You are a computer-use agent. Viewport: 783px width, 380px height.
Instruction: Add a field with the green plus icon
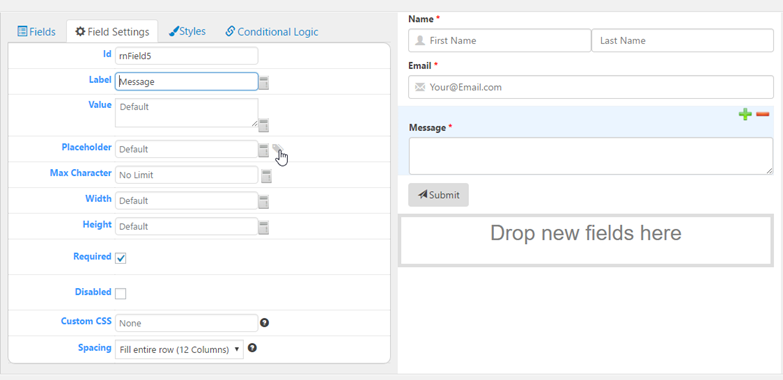point(745,115)
